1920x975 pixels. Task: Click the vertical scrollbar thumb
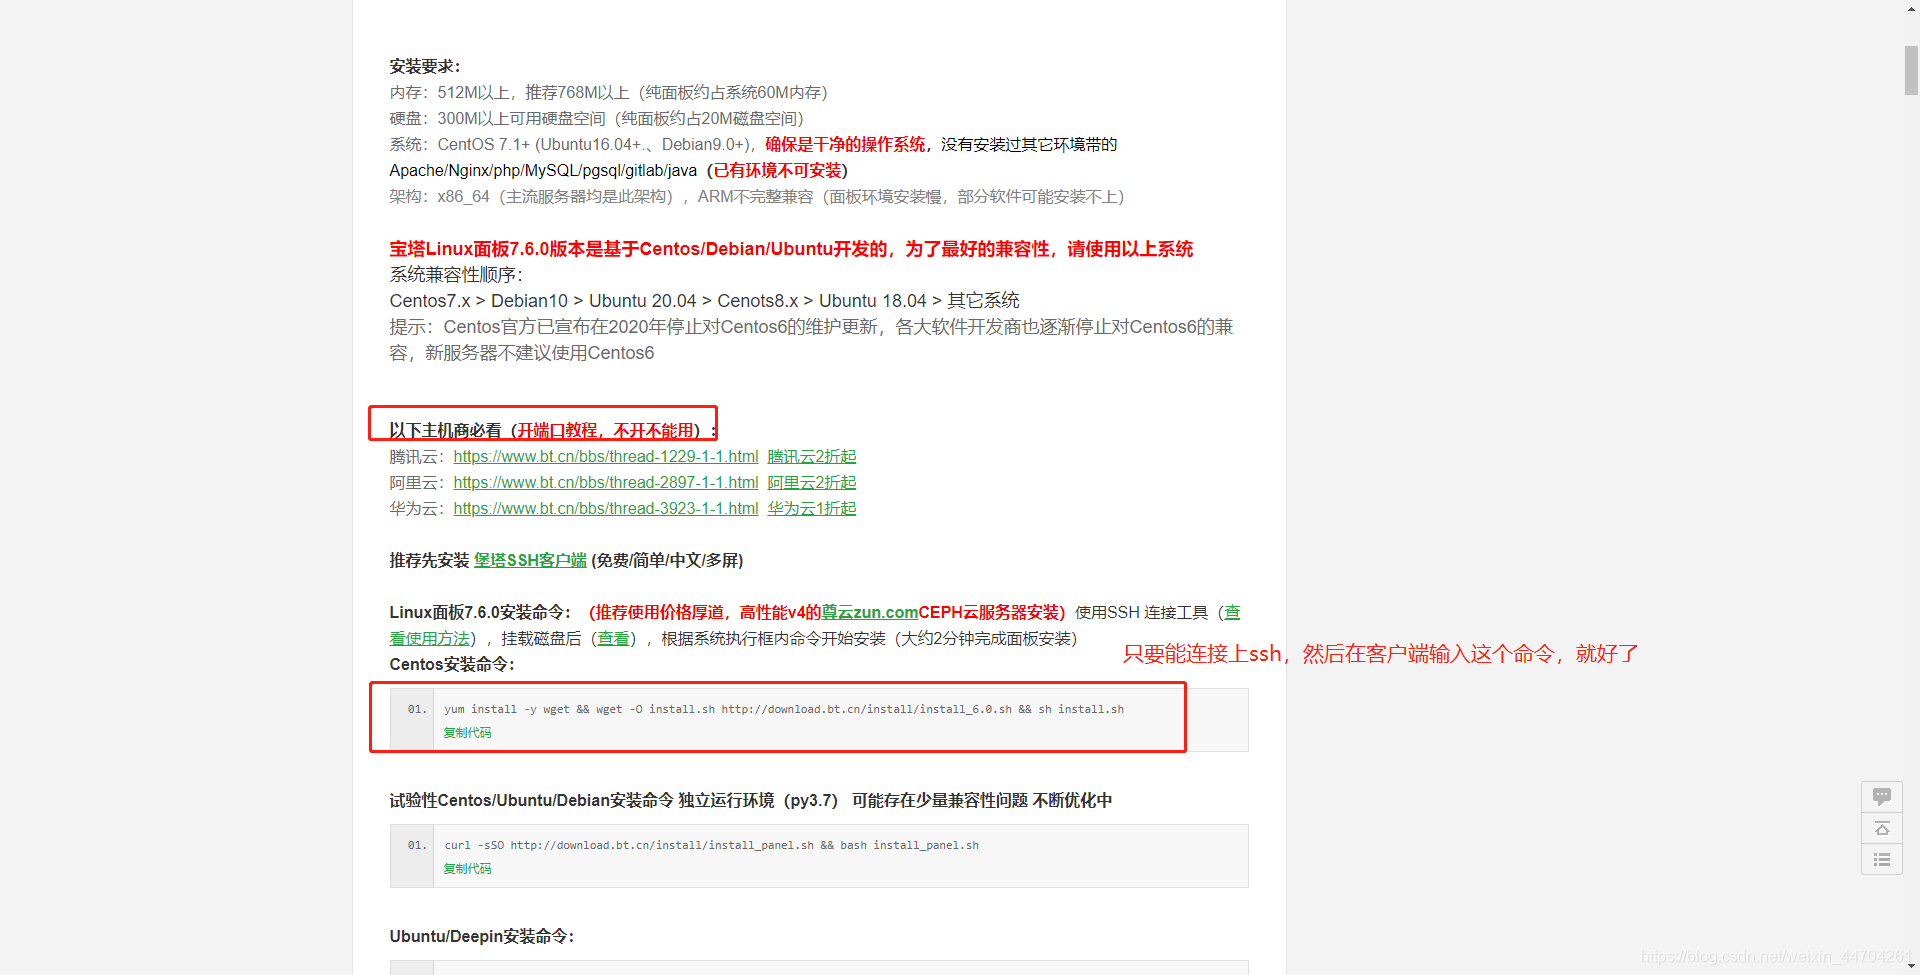(x=1911, y=70)
